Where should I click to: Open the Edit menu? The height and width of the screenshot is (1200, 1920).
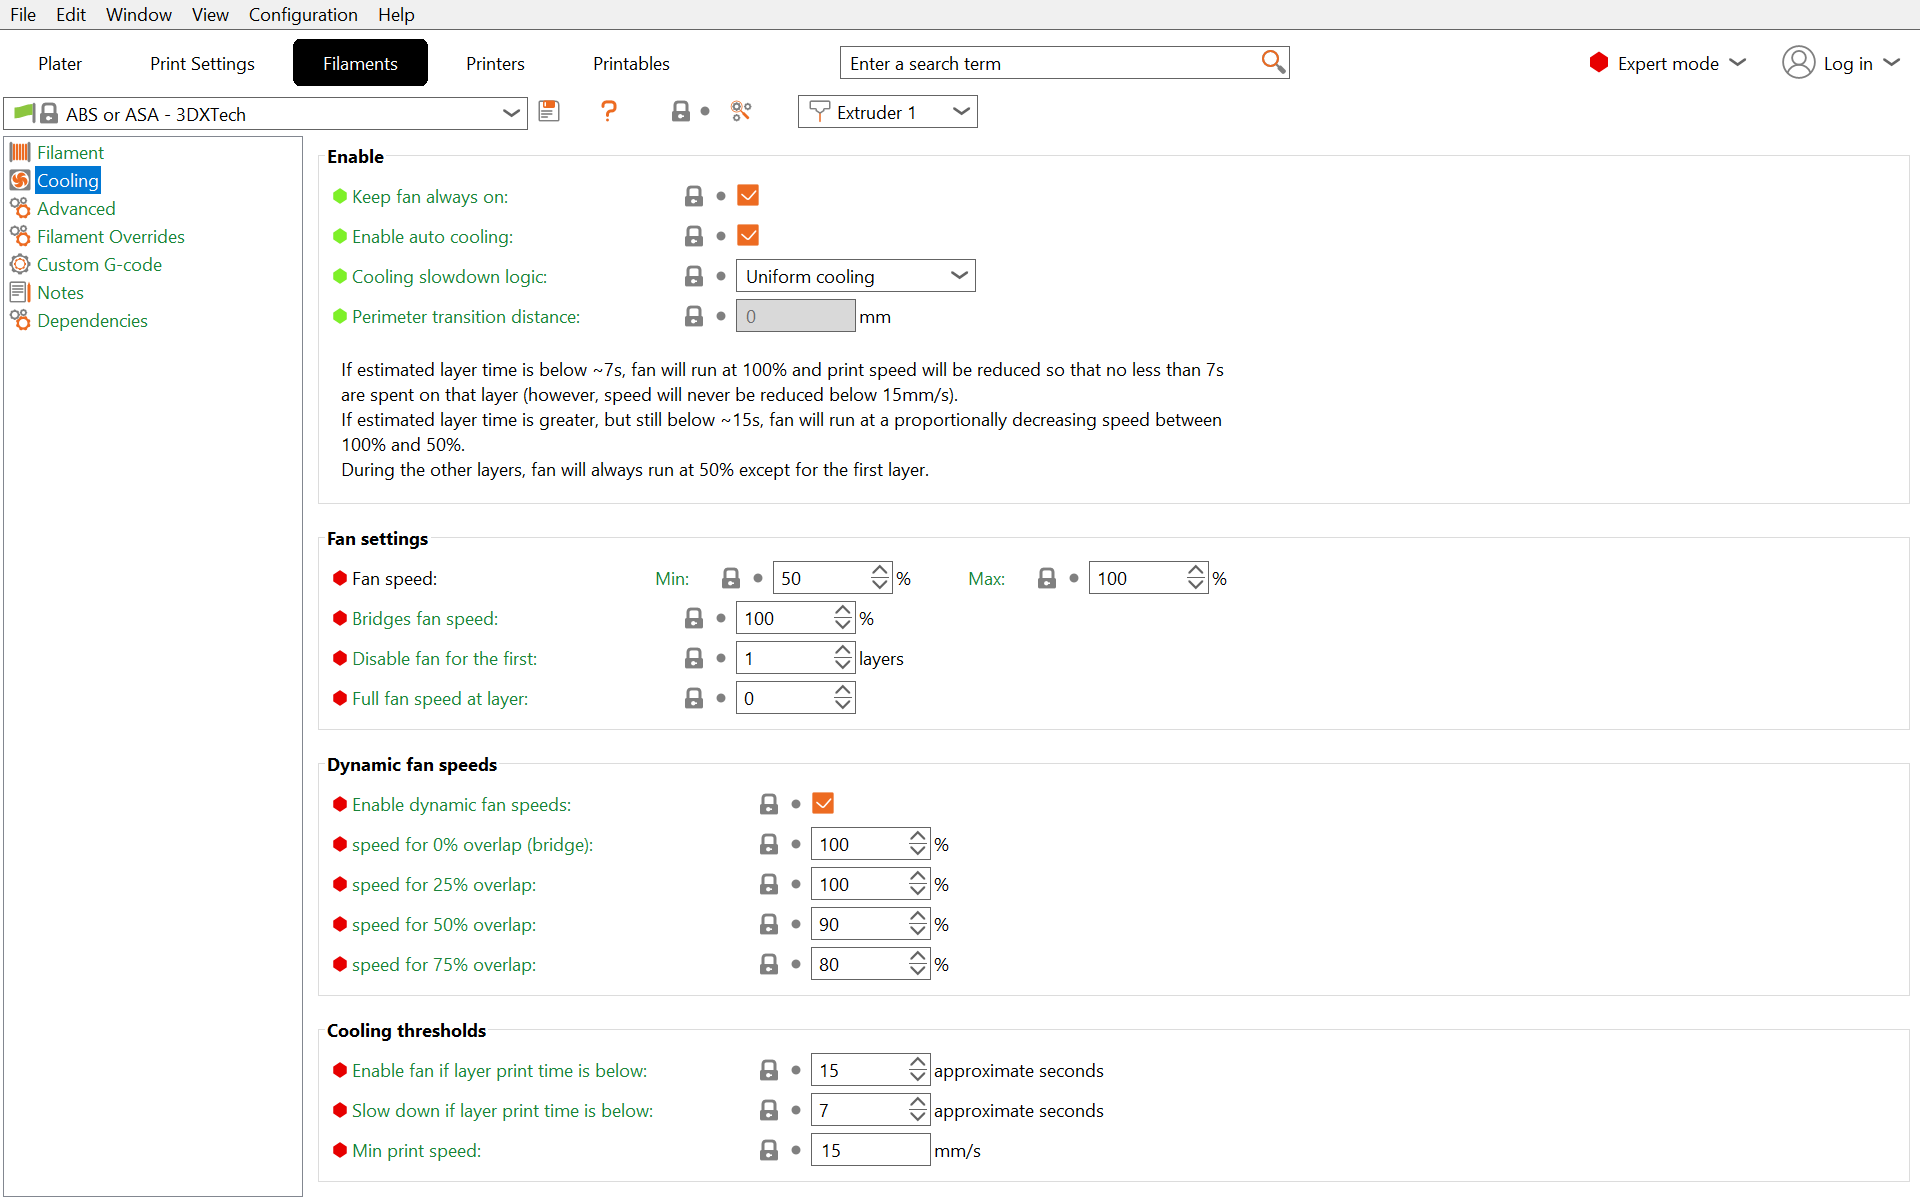(x=71, y=14)
